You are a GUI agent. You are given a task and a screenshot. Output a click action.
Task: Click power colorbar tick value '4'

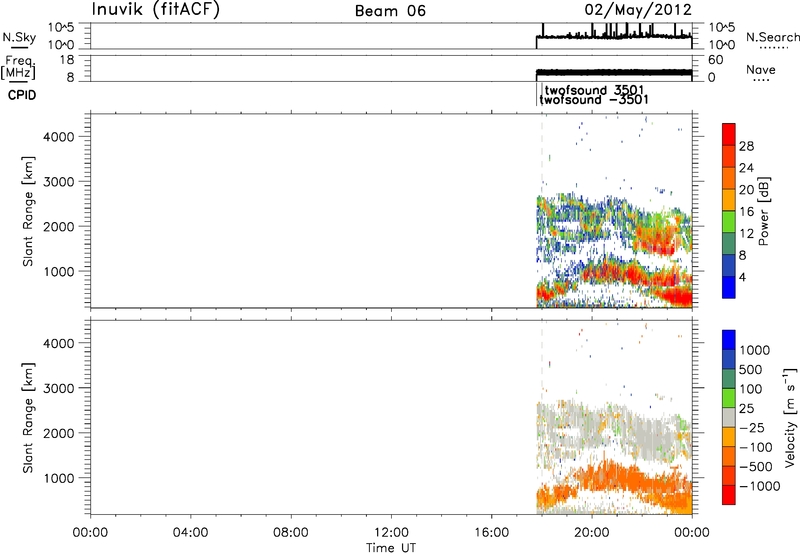point(742,278)
